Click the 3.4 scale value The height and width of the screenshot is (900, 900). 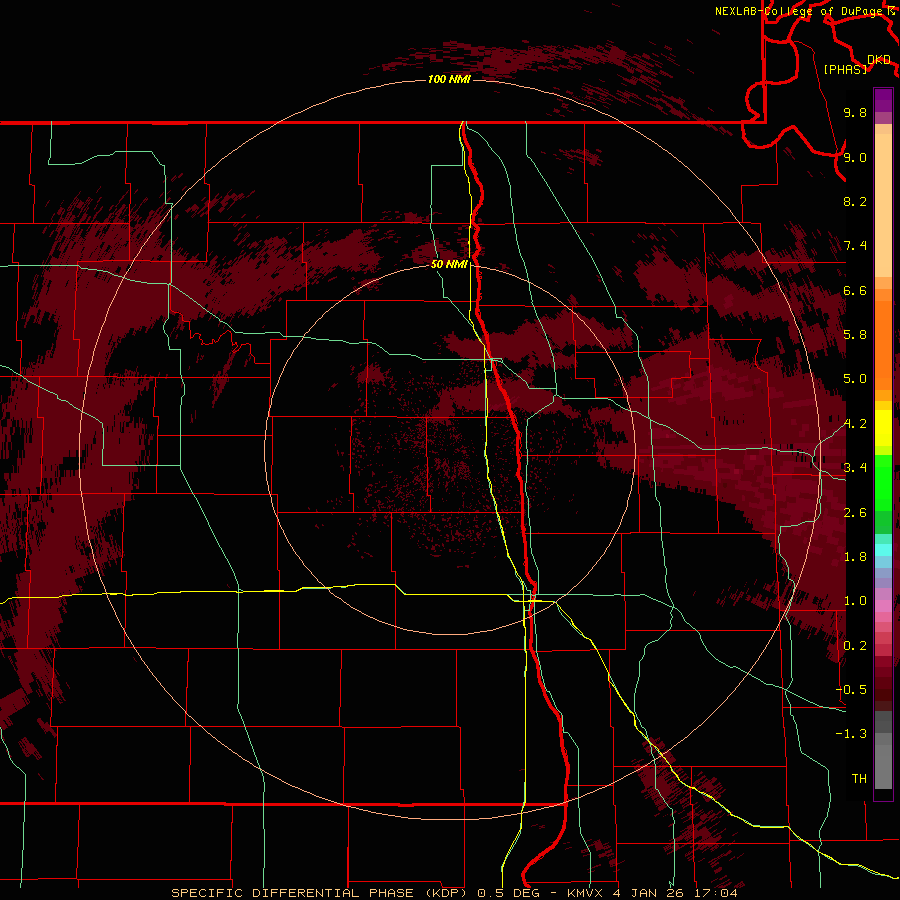pyautogui.click(x=855, y=468)
